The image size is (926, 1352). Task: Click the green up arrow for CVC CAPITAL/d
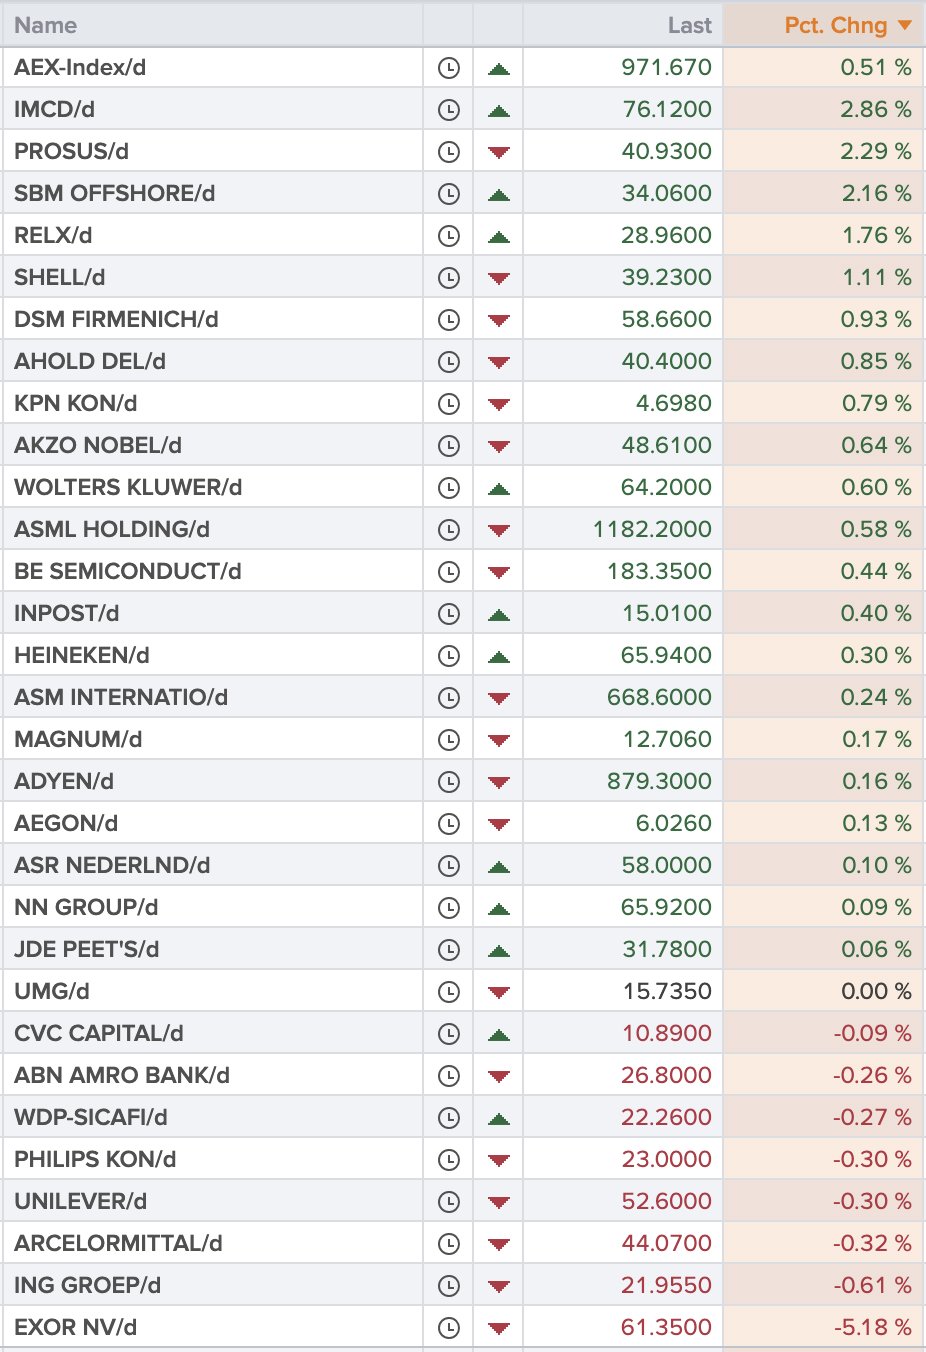click(499, 1035)
